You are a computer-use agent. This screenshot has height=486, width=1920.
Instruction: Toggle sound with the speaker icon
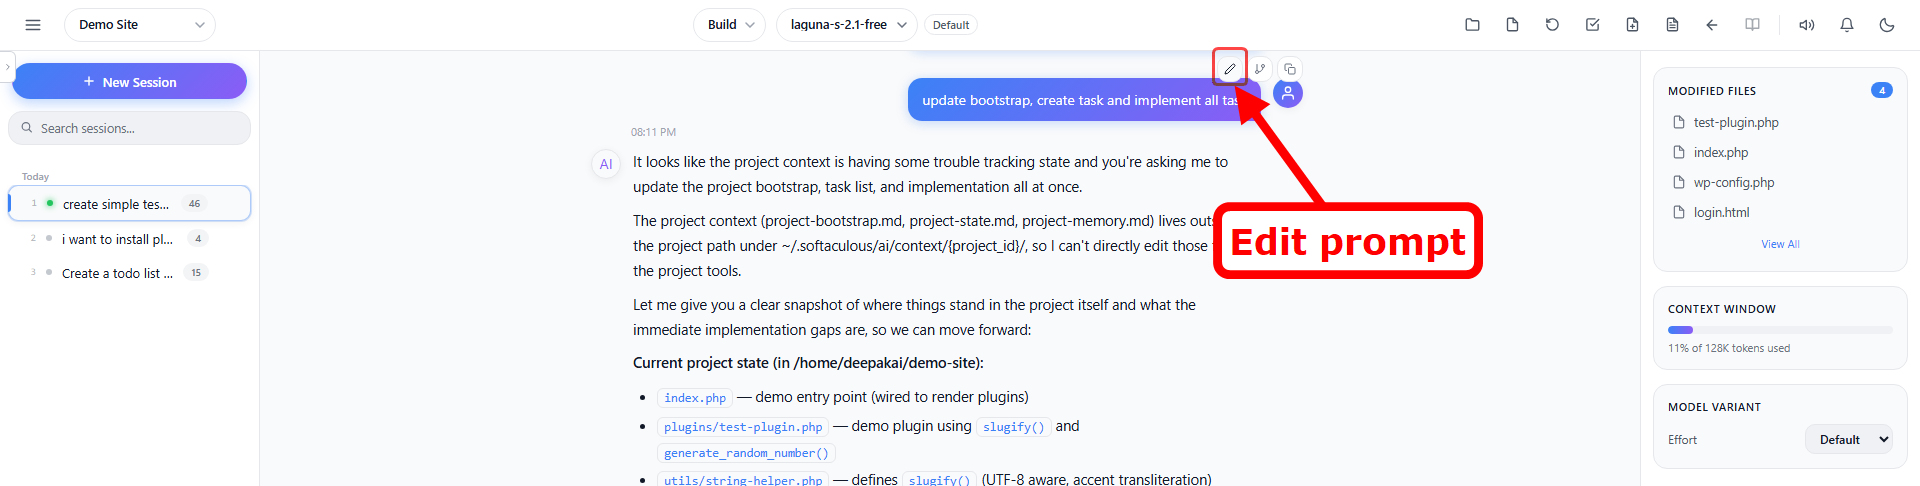pos(1807,25)
